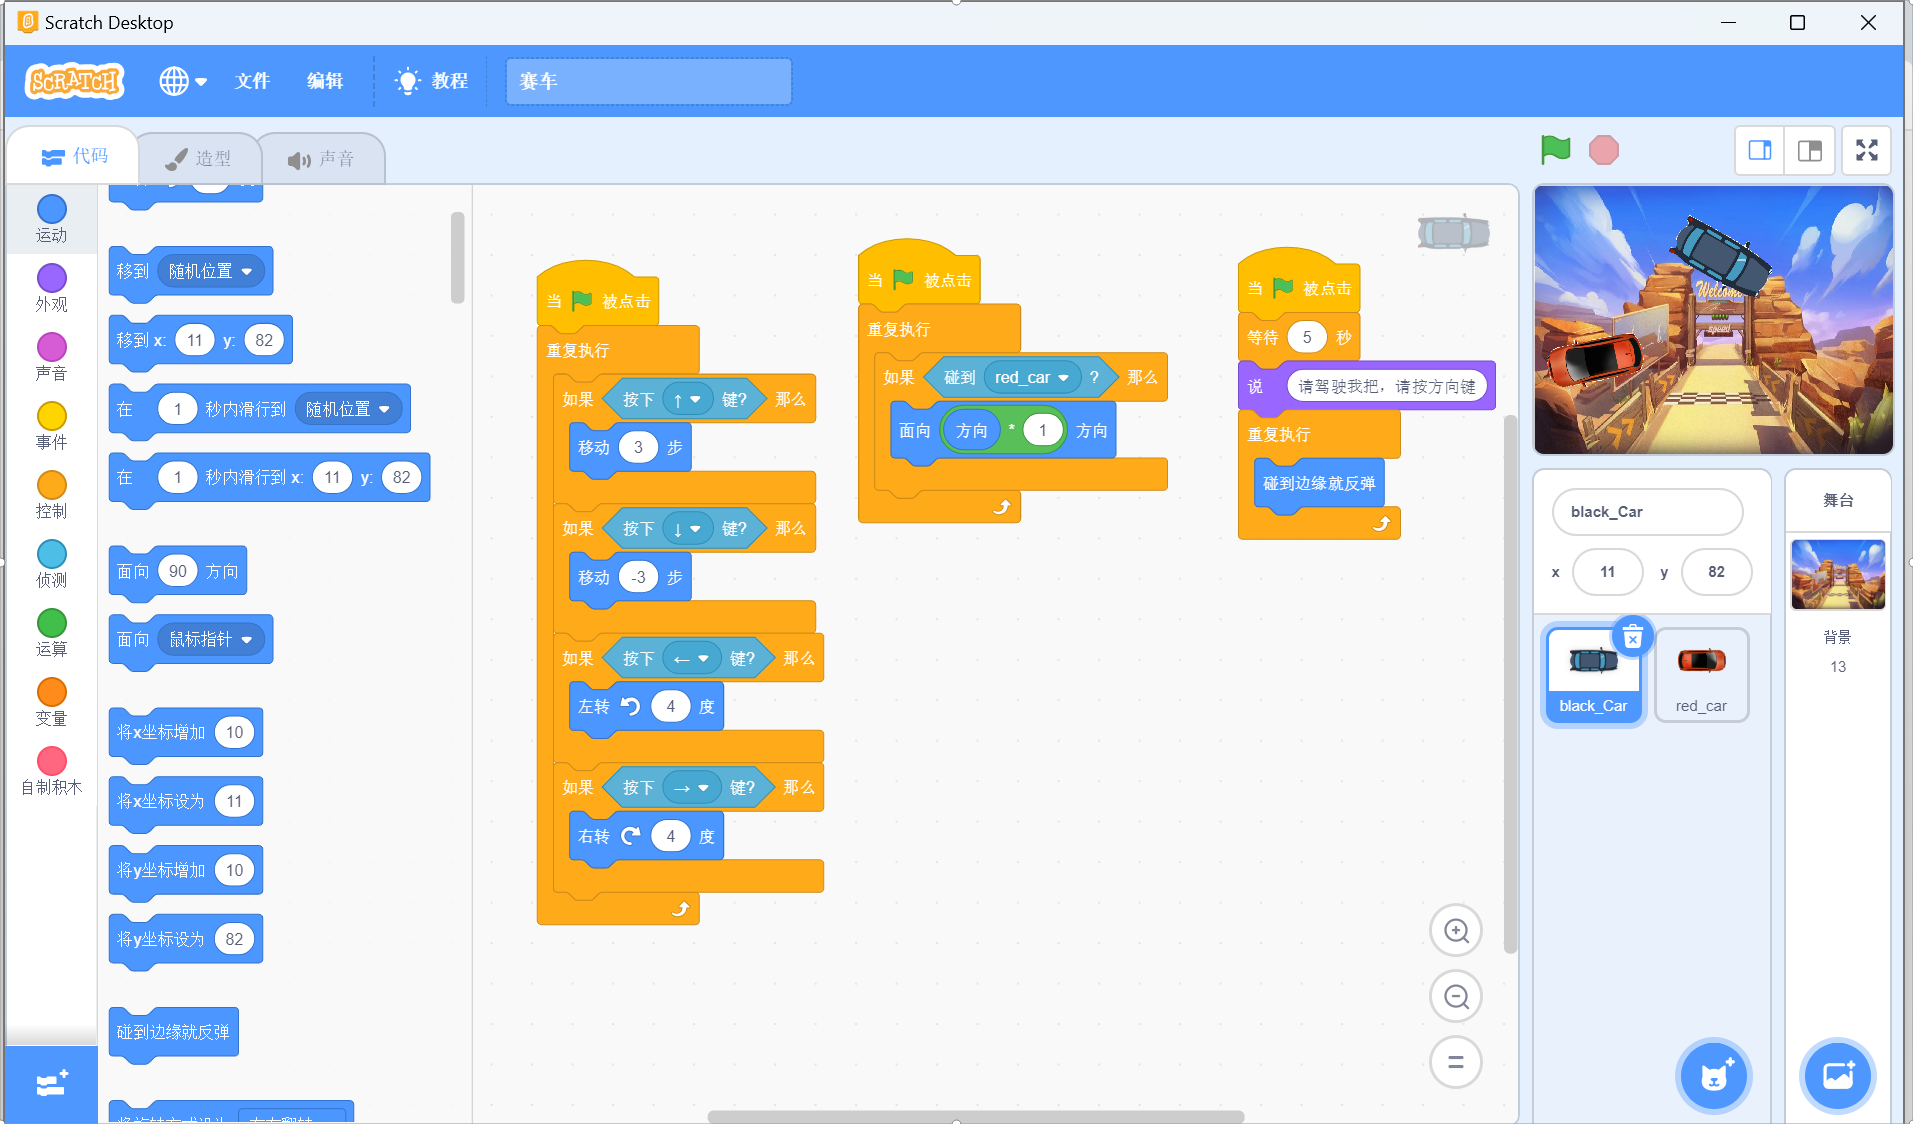Click the block palette vertical scrollbar
1913x1124 pixels.
click(457, 257)
